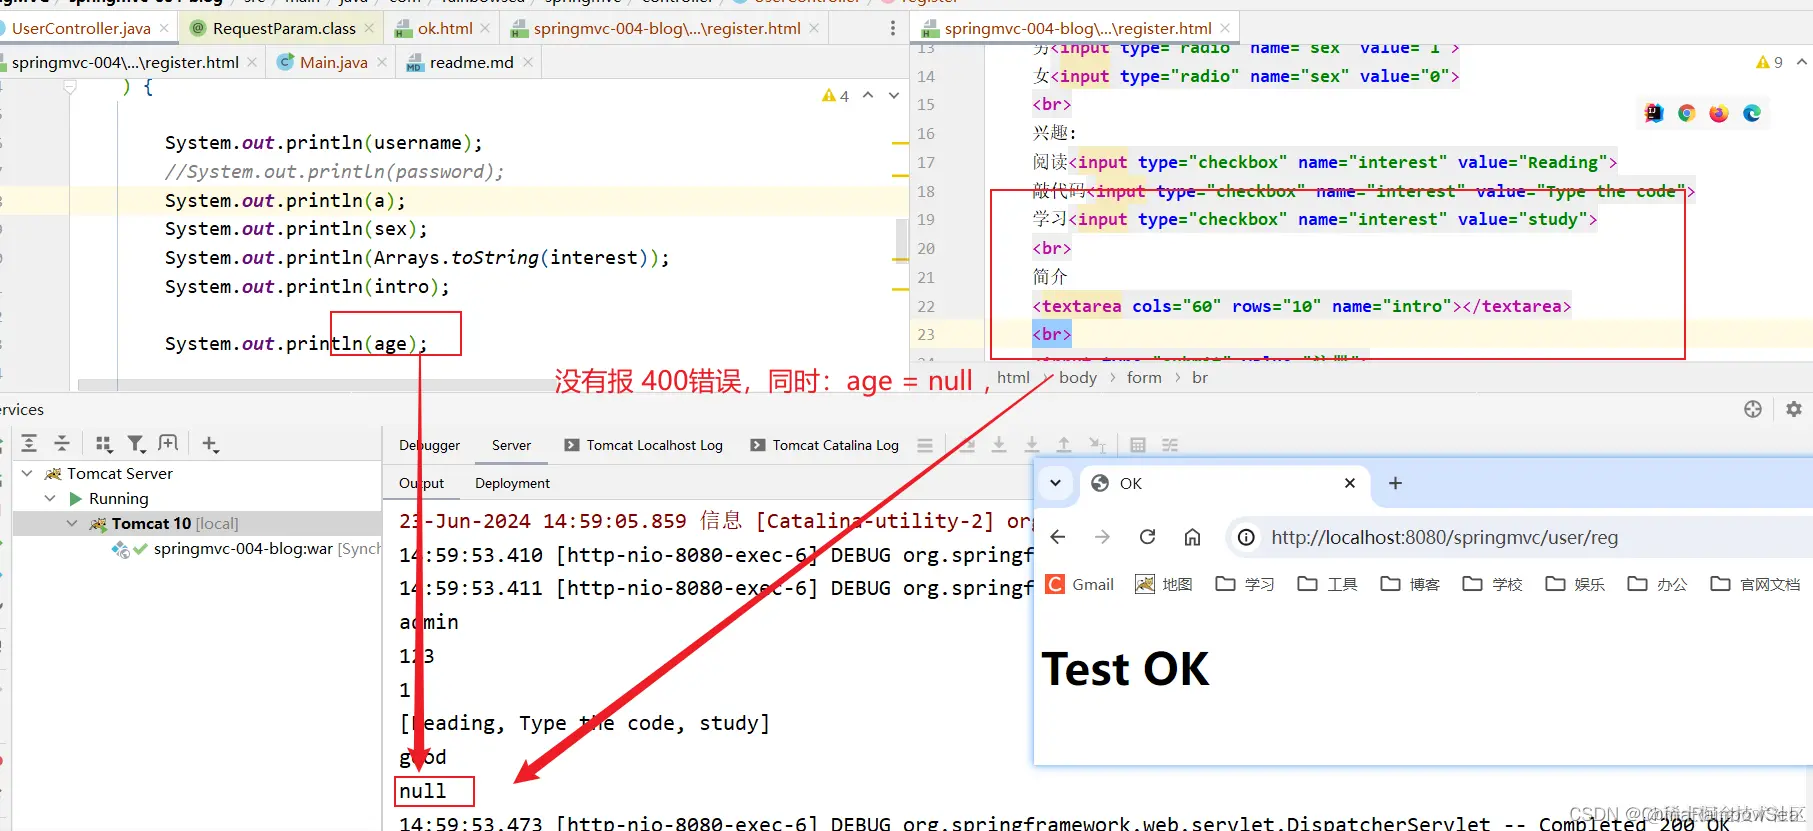This screenshot has height=831, width=1813.
Task: Reload the browser page
Action: (x=1148, y=537)
